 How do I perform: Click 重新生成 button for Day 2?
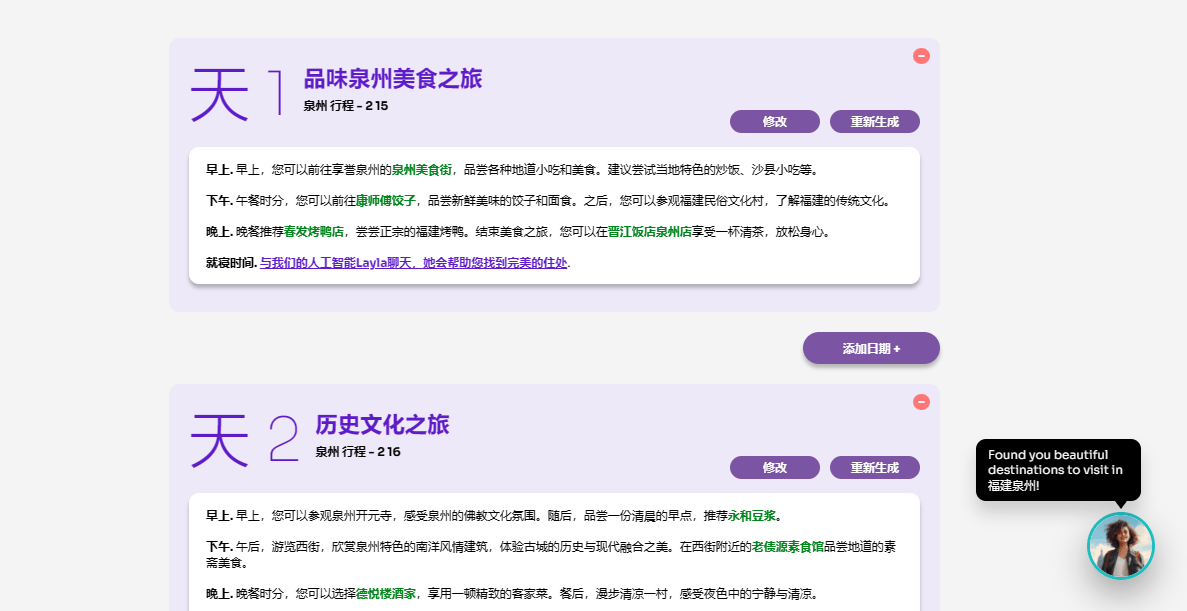pyautogui.click(x=874, y=468)
